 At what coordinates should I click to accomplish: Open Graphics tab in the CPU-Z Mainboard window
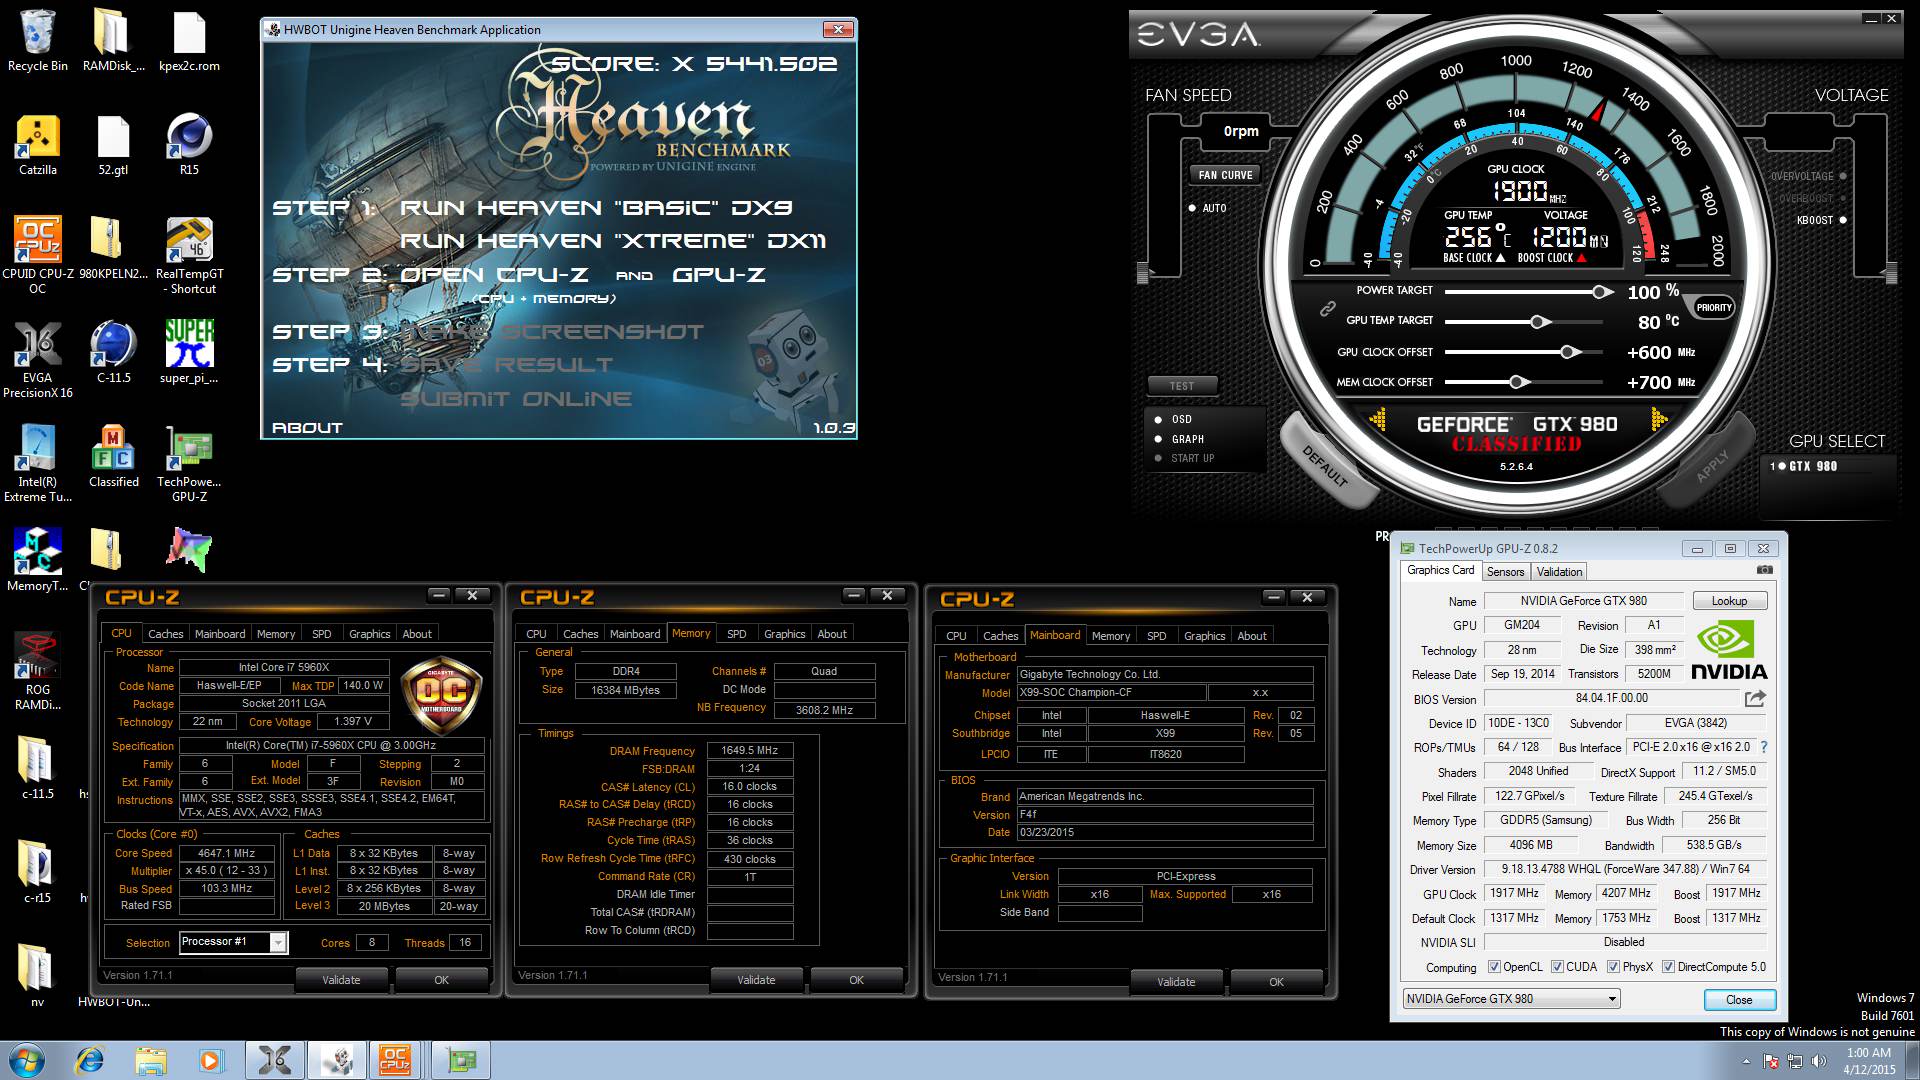pos(1204,636)
